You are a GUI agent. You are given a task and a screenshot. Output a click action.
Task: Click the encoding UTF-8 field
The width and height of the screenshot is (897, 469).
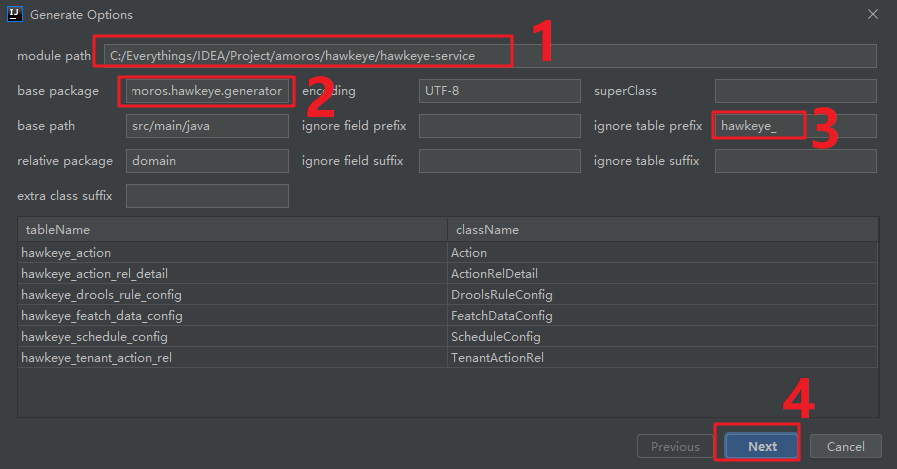(499, 91)
